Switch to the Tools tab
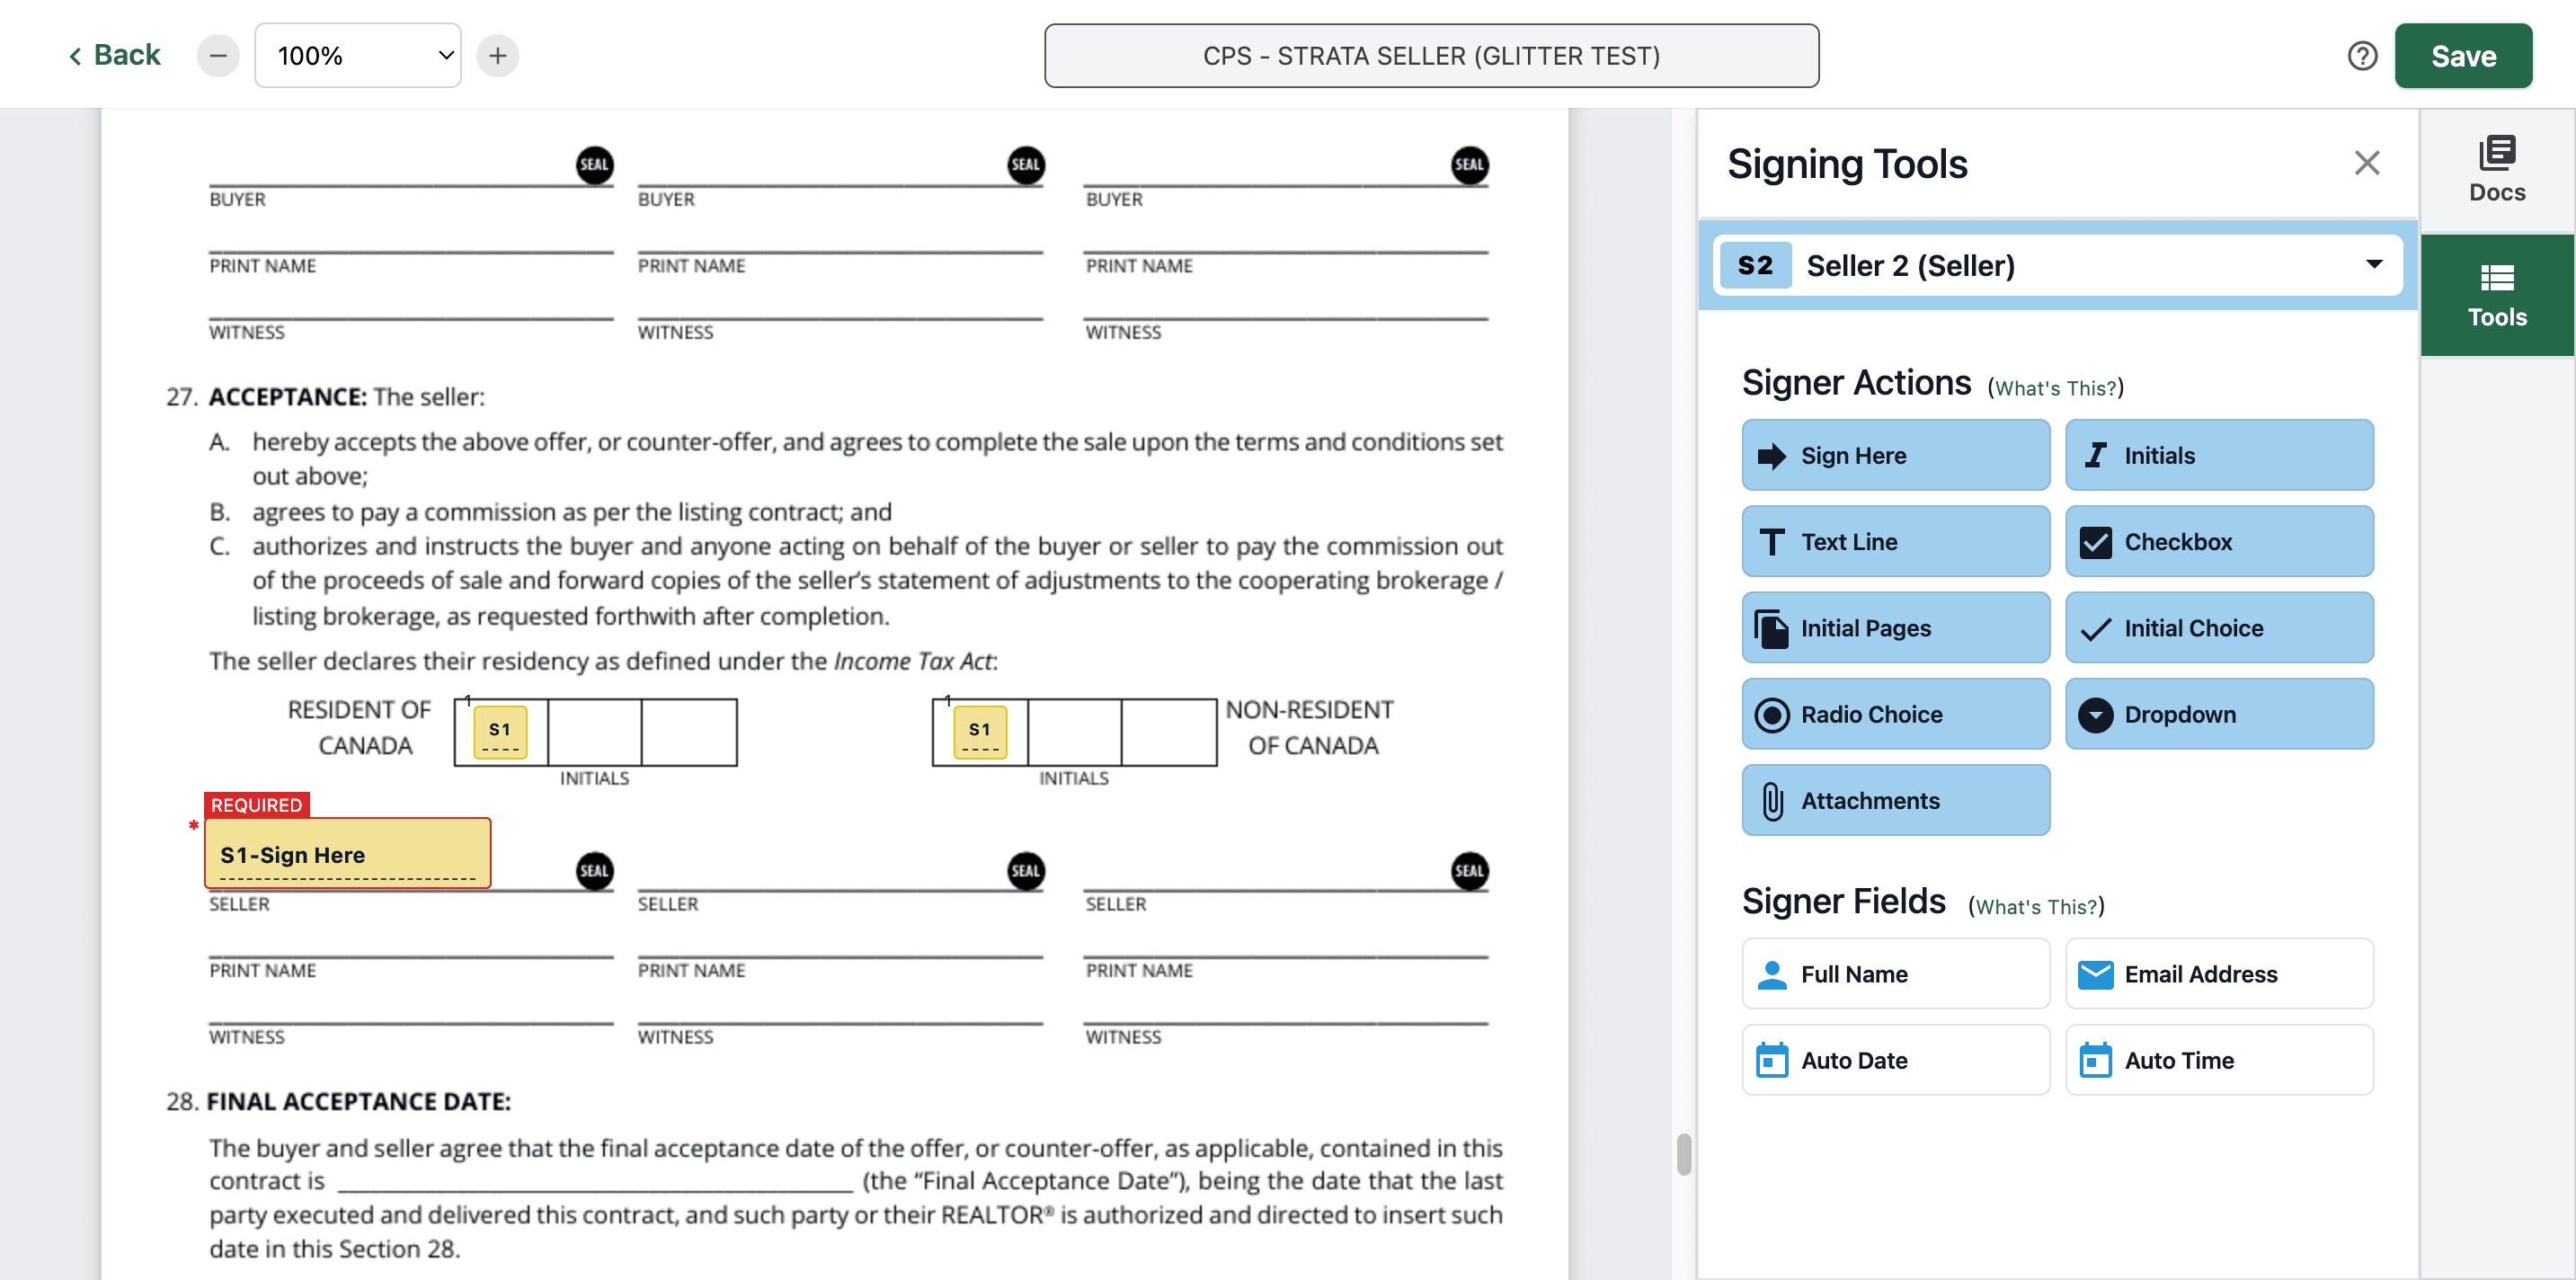 point(2497,296)
